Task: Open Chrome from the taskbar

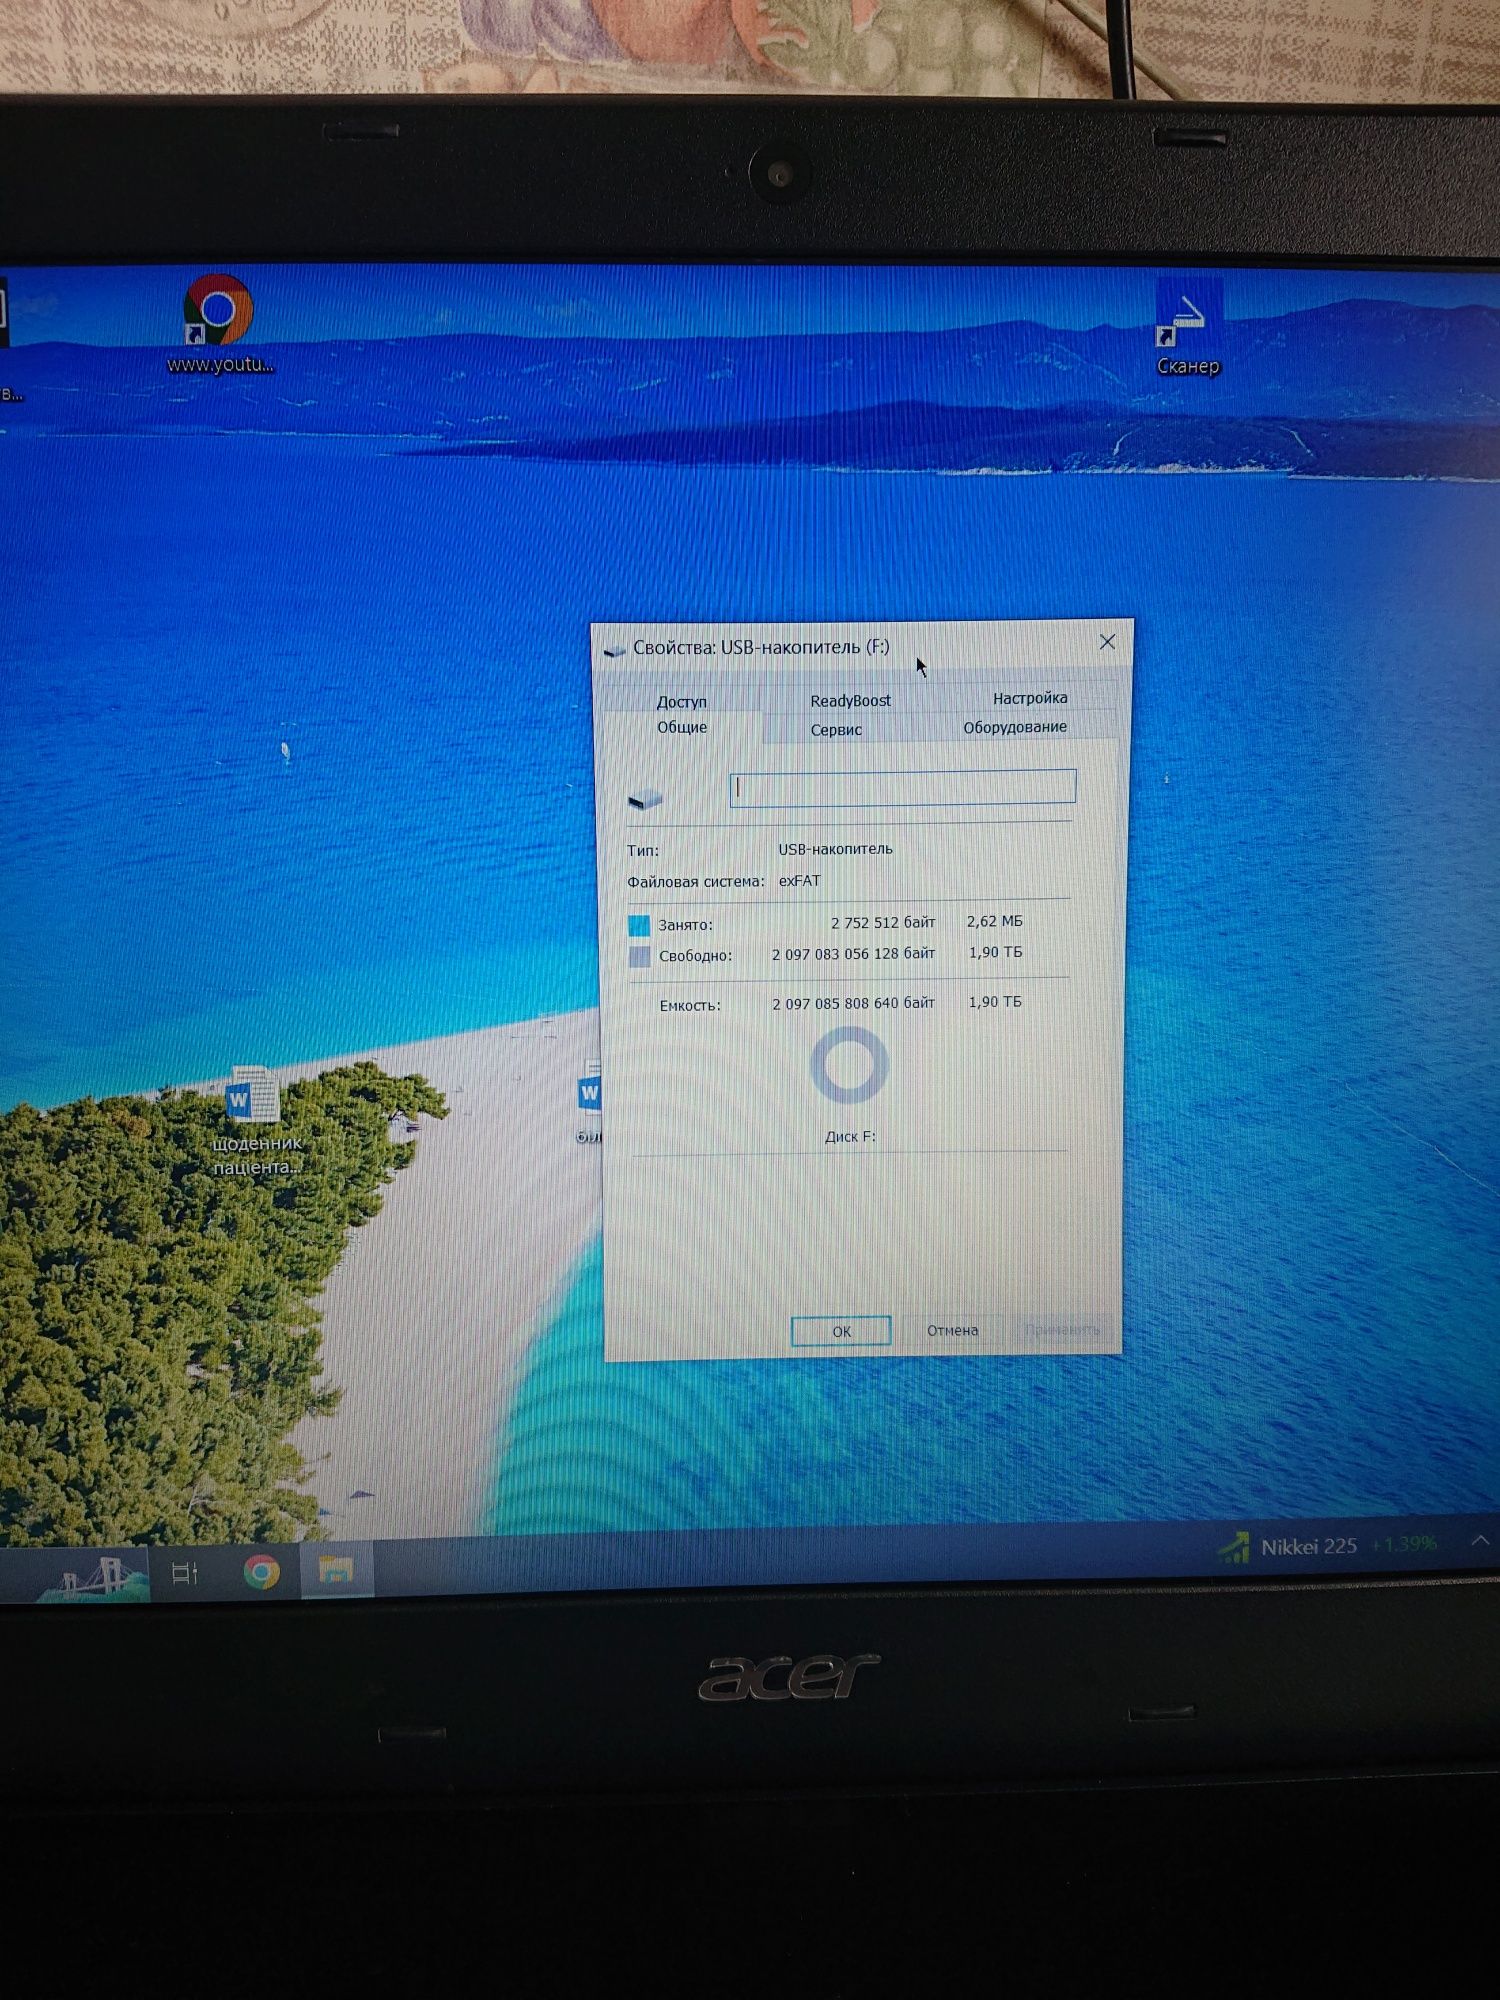Action: click(262, 1571)
